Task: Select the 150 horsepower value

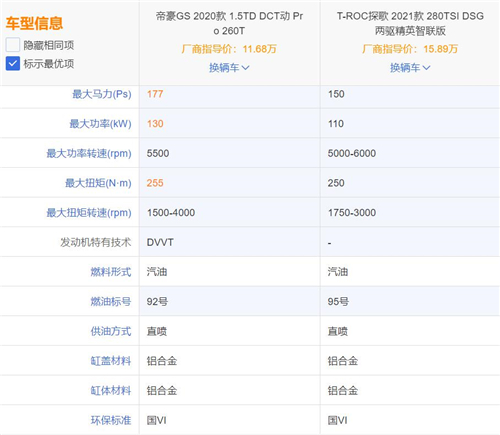Action: click(336, 94)
